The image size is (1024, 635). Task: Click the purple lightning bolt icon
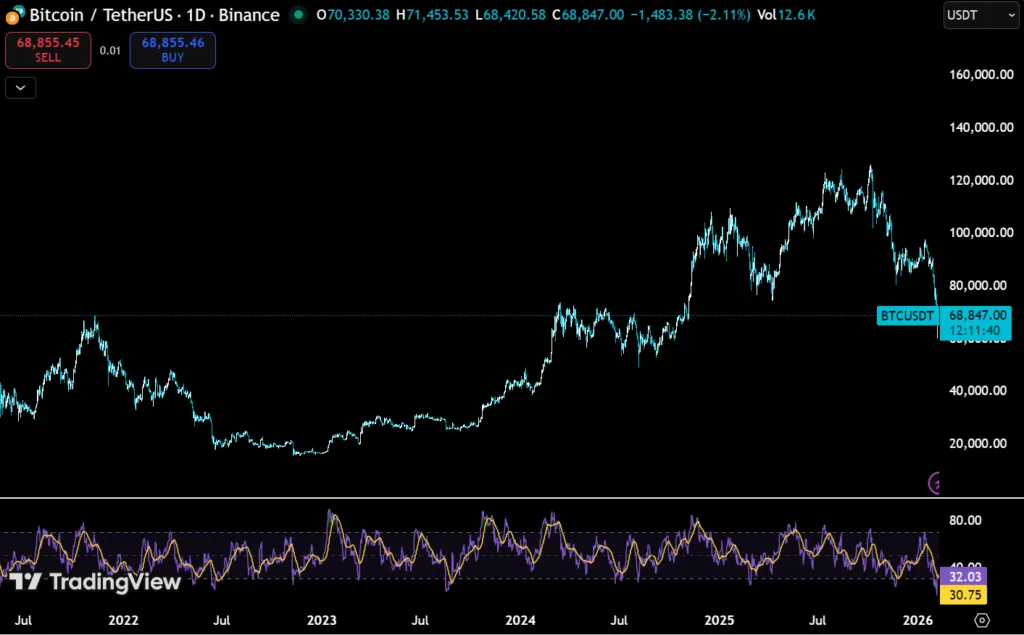click(936, 483)
